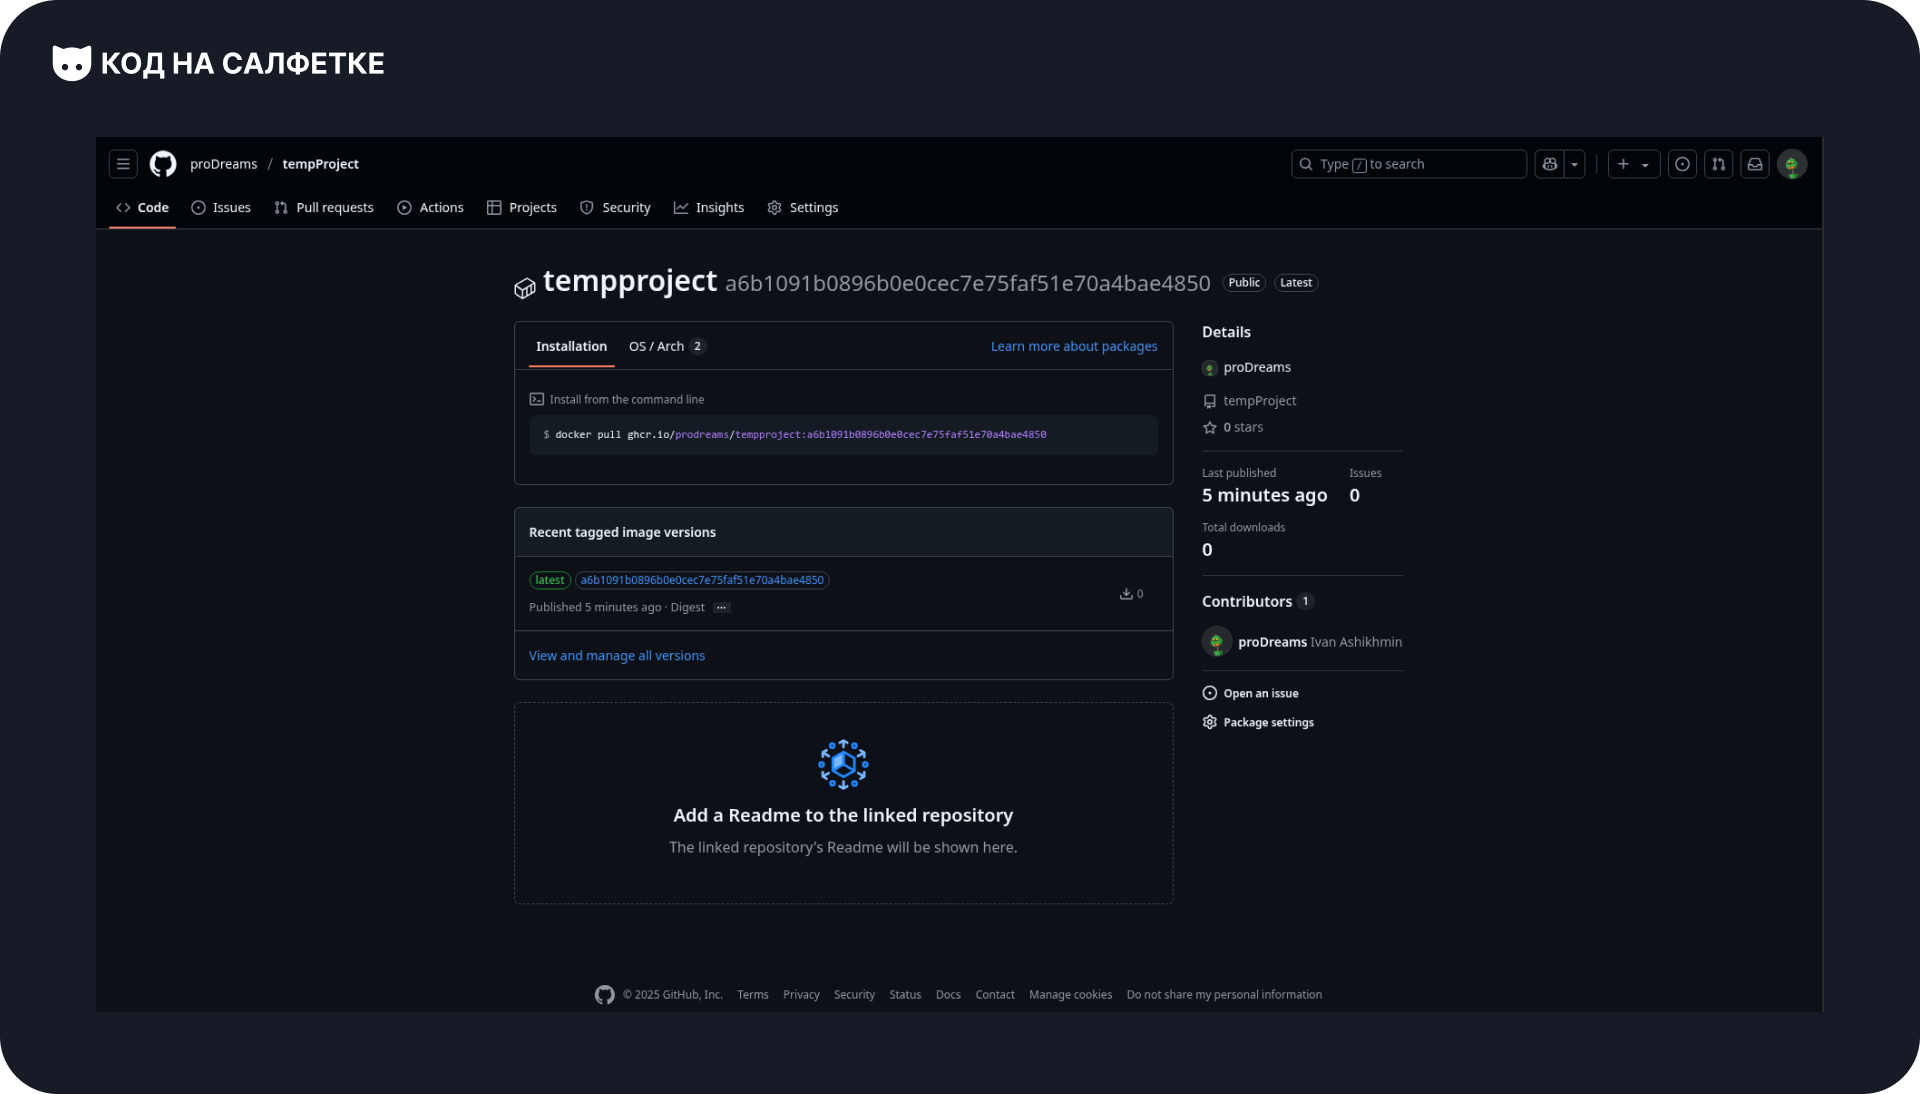Click the Contributors heading
The image size is (1920, 1094).
[1247, 602]
